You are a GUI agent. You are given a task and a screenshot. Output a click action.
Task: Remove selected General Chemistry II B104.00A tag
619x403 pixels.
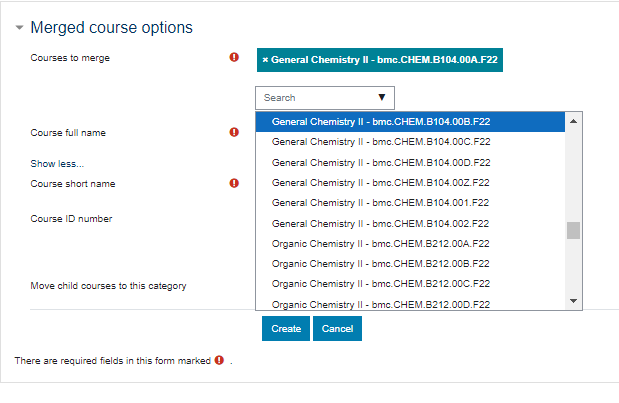tap(265, 60)
